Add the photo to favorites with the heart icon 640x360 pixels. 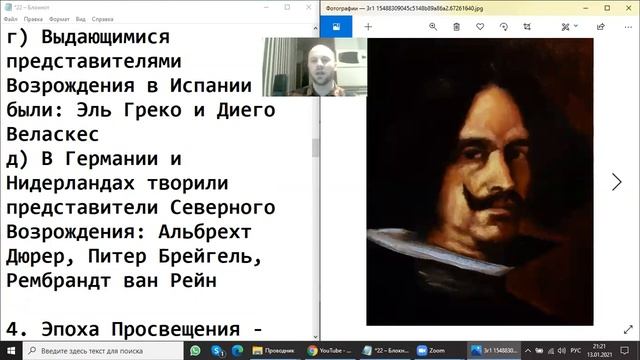pyautogui.click(x=480, y=27)
